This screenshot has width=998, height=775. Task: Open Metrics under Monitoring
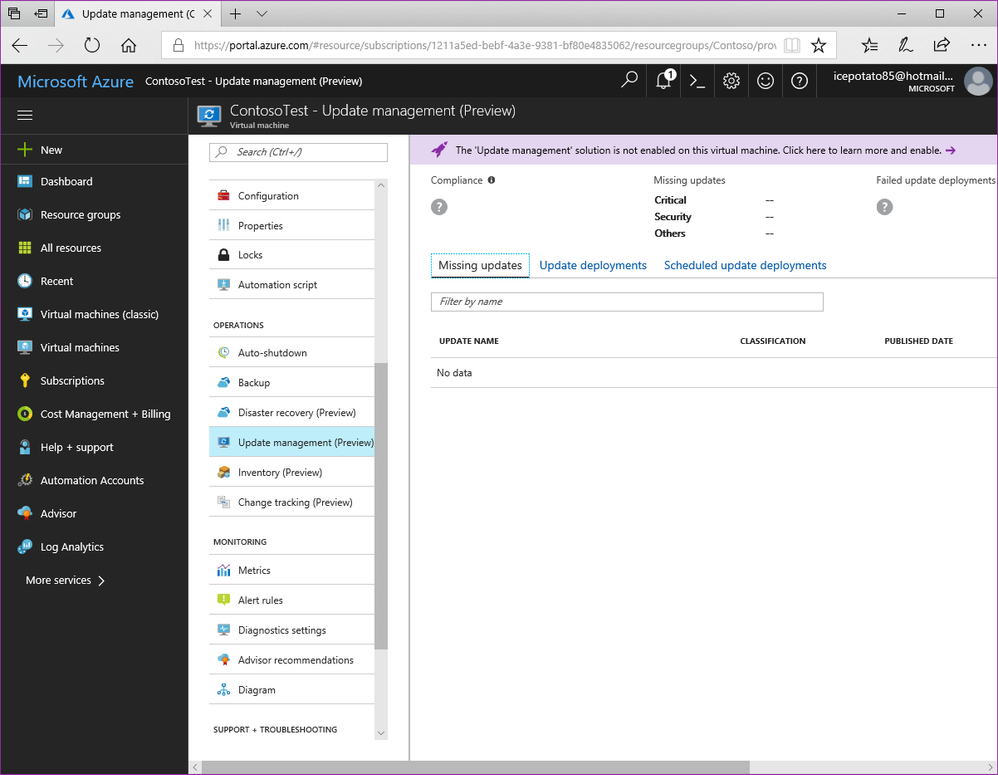point(292,570)
